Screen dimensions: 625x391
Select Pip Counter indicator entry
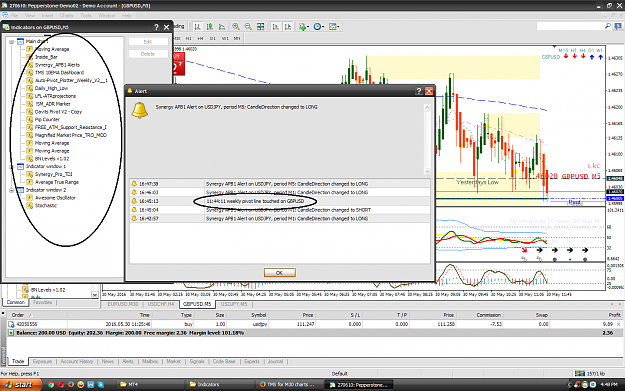47,120
